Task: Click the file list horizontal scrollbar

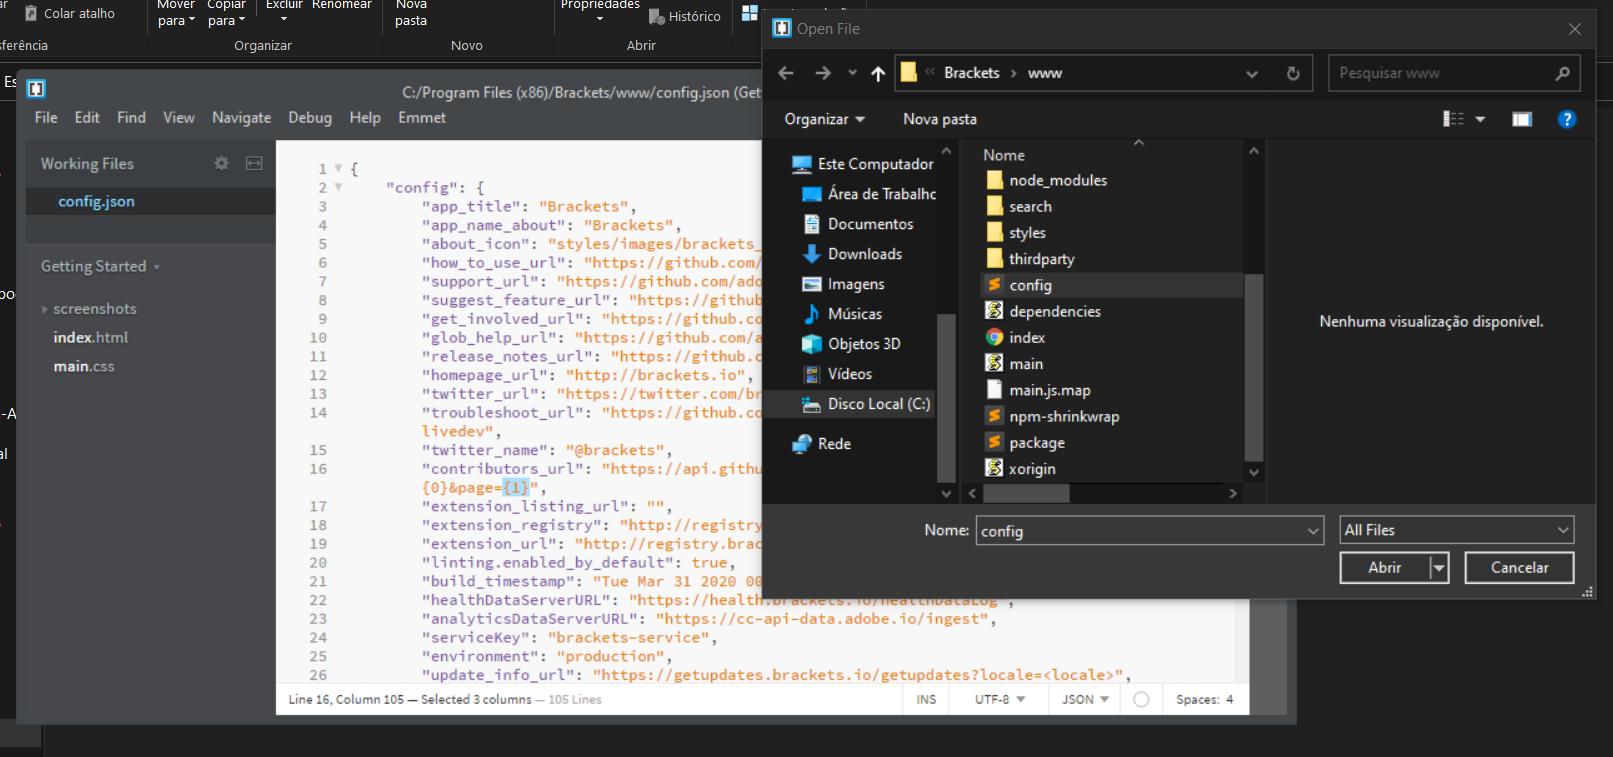Action: point(1026,493)
